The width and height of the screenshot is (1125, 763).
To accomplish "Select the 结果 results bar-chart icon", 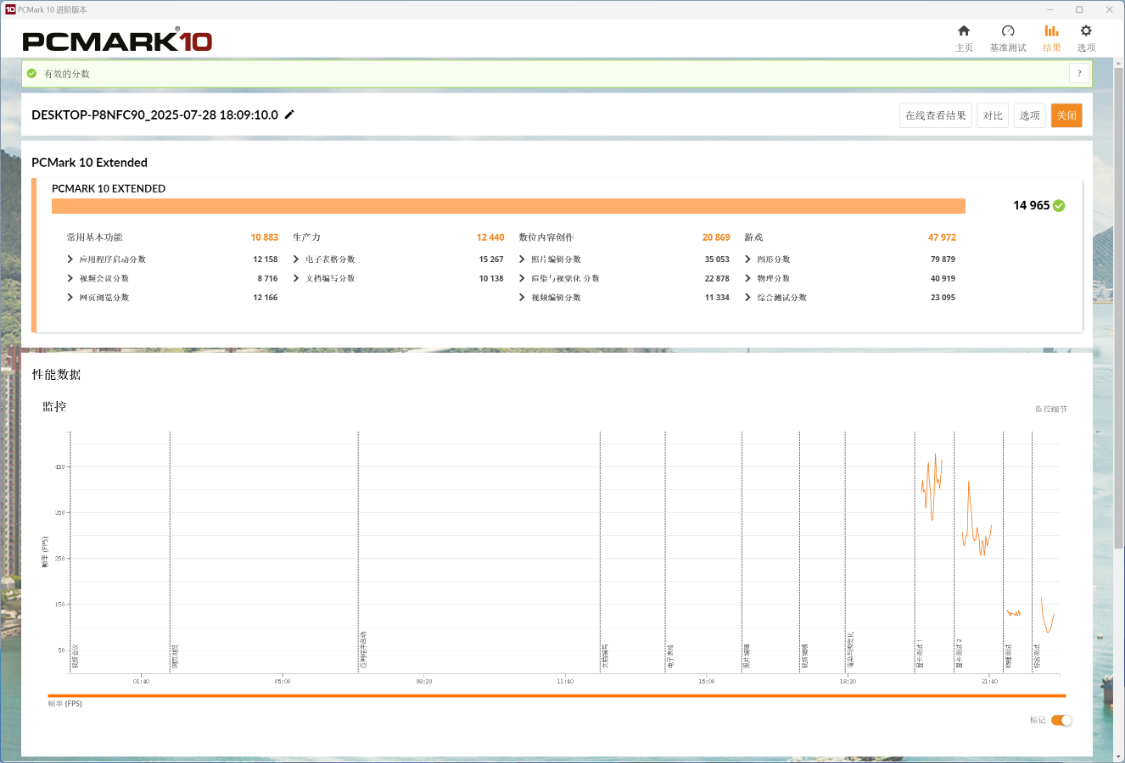I will [1051, 31].
